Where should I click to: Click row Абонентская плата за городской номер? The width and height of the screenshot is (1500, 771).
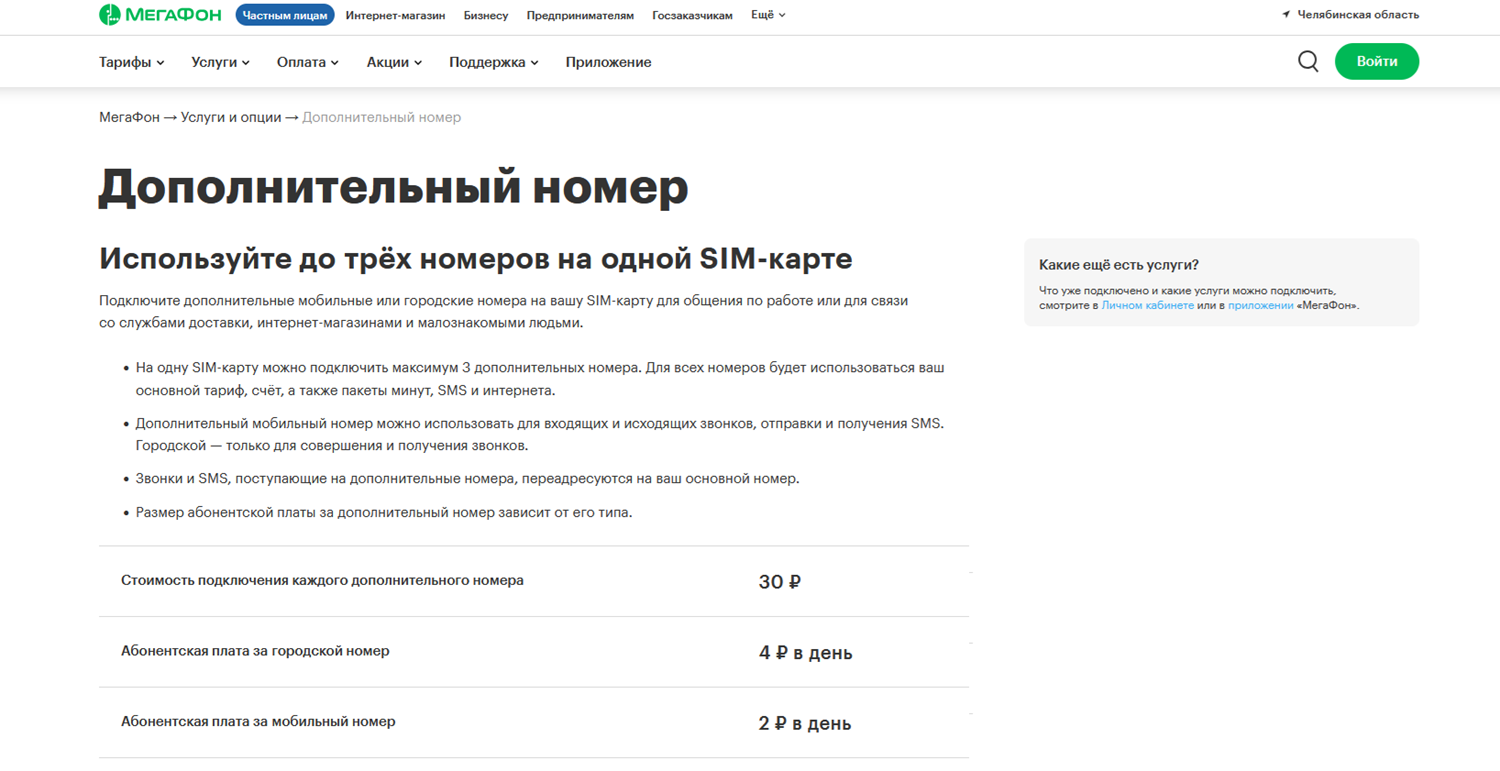point(534,652)
